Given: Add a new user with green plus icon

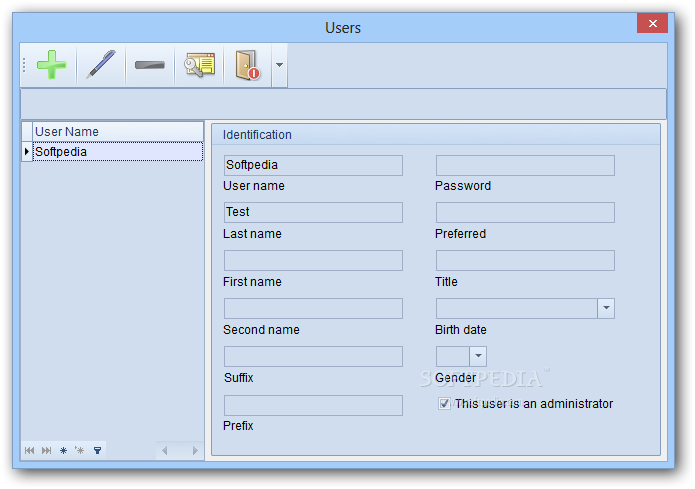Looking at the screenshot, I should (x=52, y=65).
